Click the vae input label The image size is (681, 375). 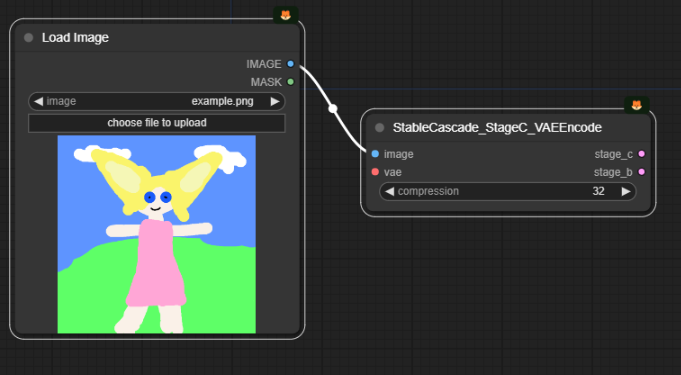(393, 173)
